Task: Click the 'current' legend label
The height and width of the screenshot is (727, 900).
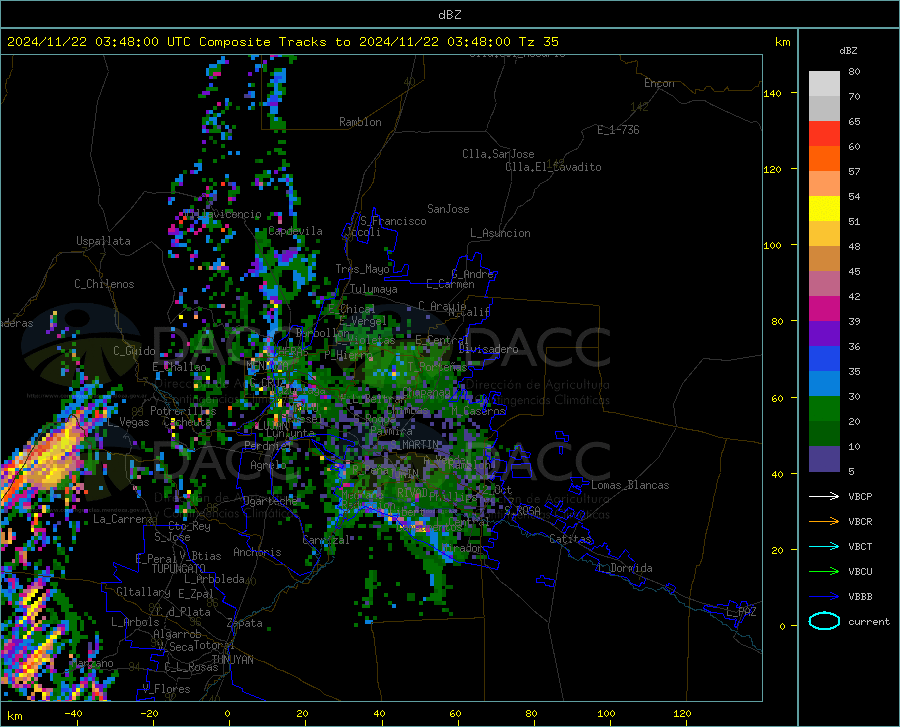Action: click(869, 621)
